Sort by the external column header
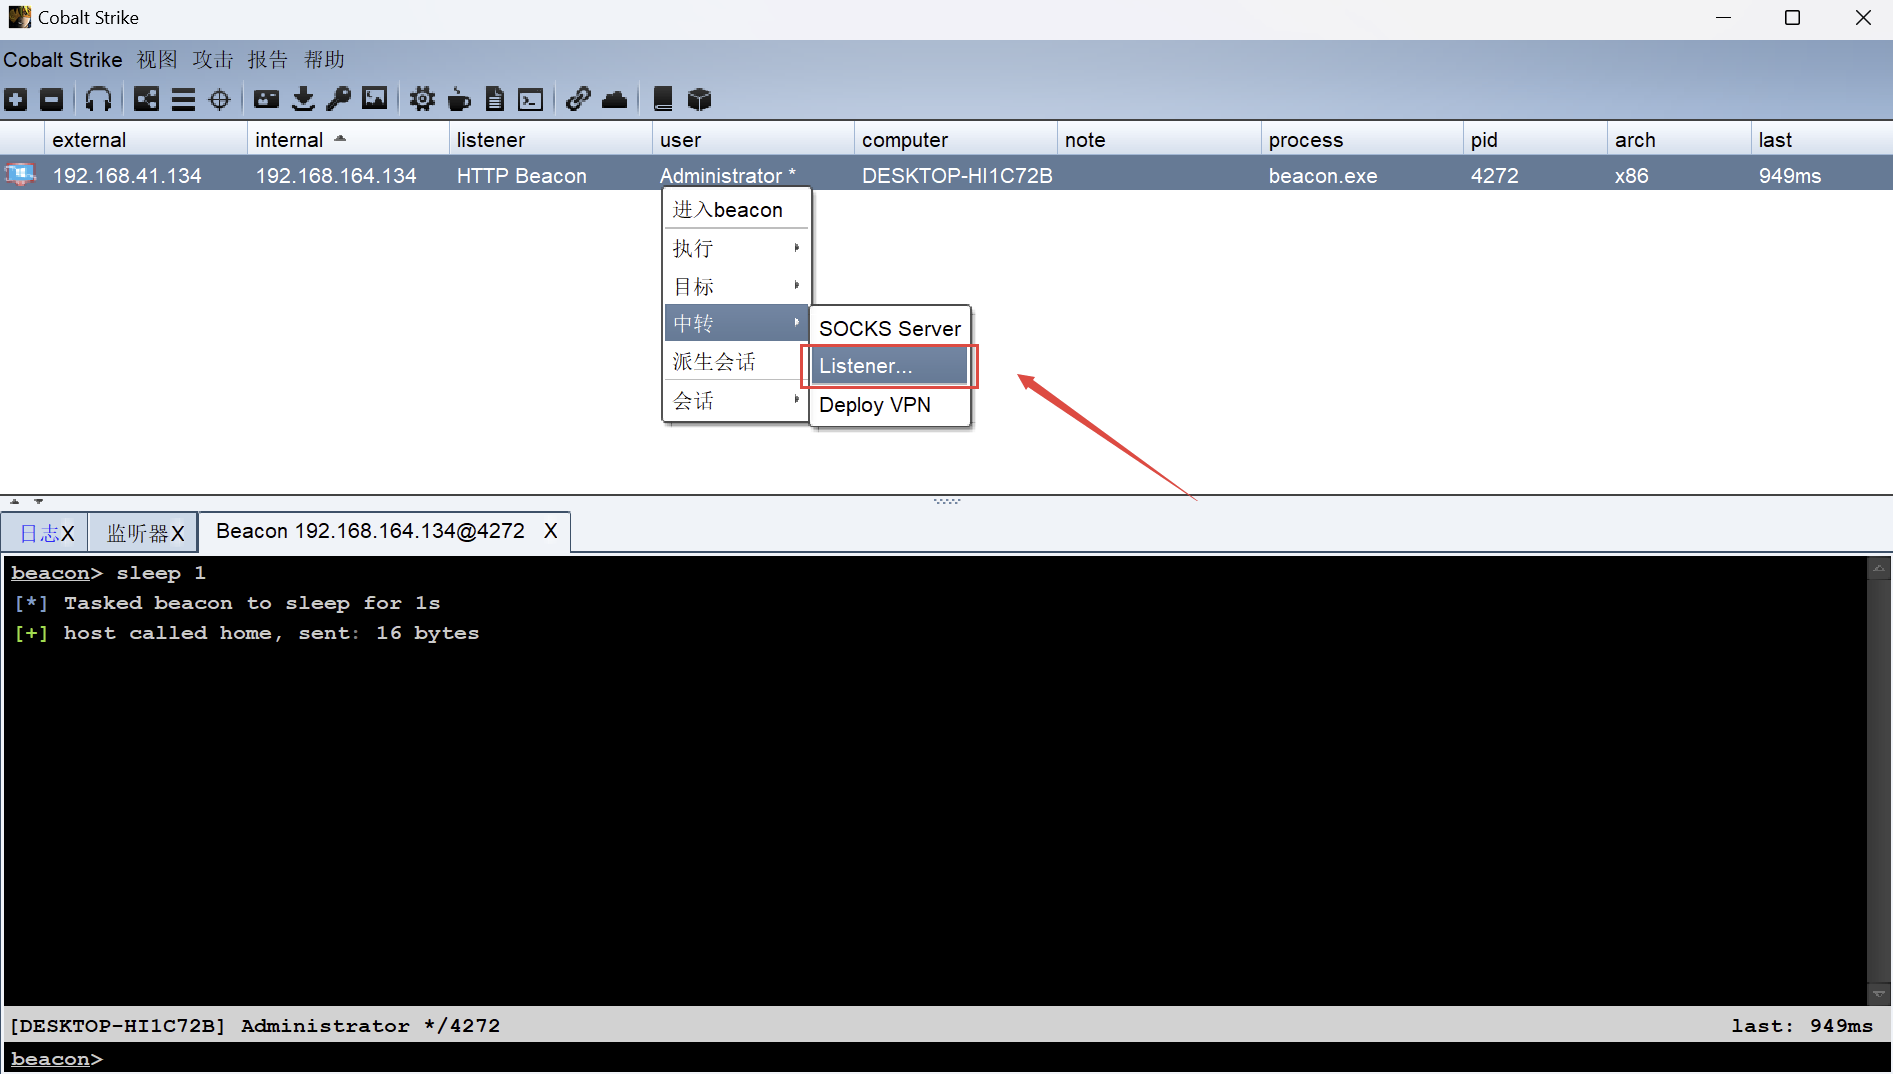Image resolution: width=1893 pixels, height=1074 pixels. point(146,140)
